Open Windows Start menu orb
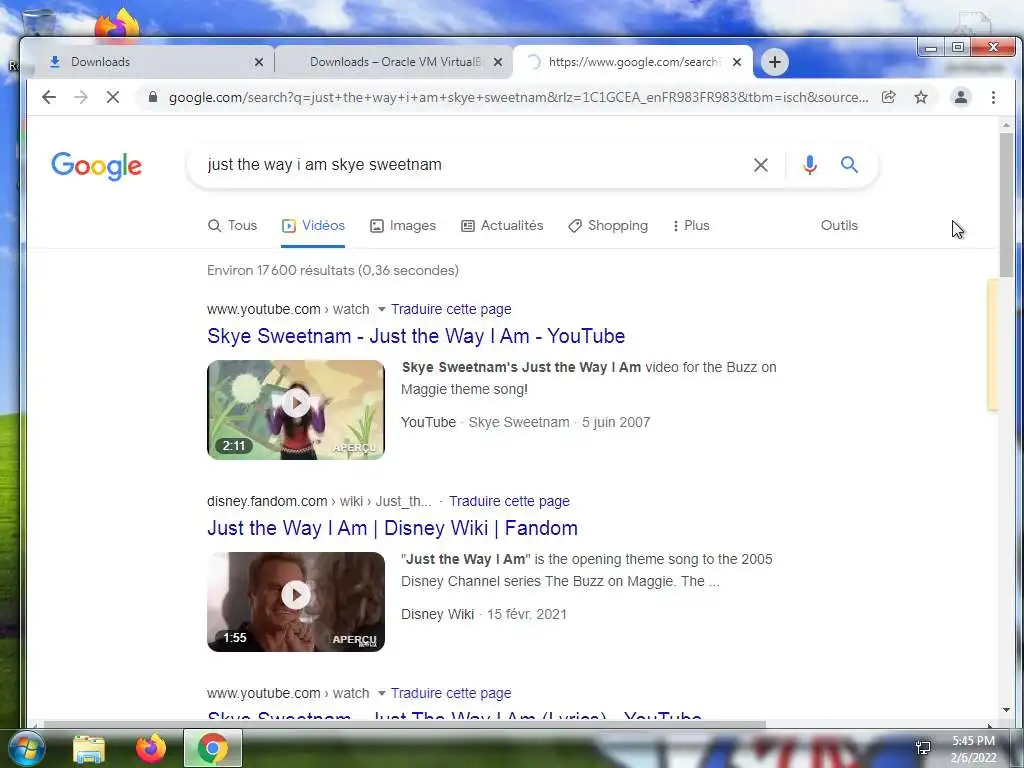 pyautogui.click(x=26, y=748)
